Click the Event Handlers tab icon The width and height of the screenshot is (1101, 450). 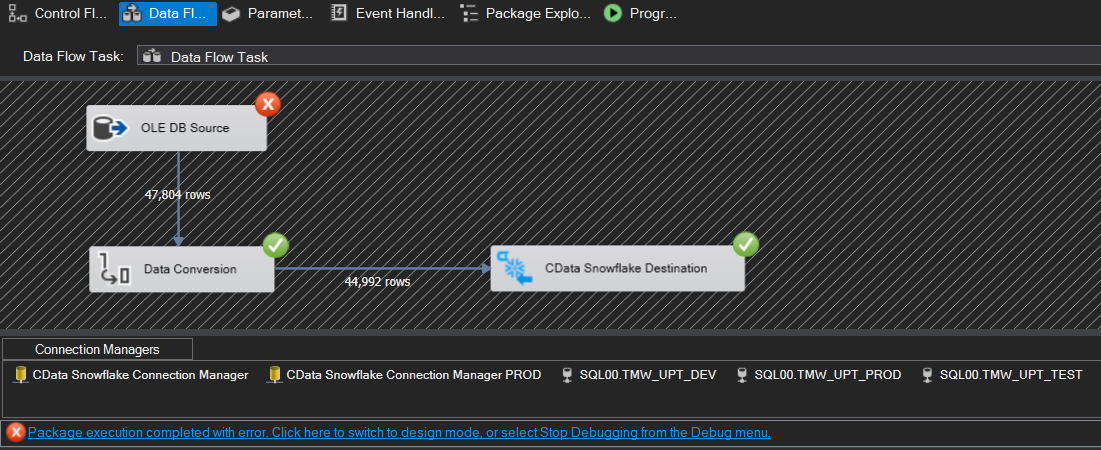339,13
